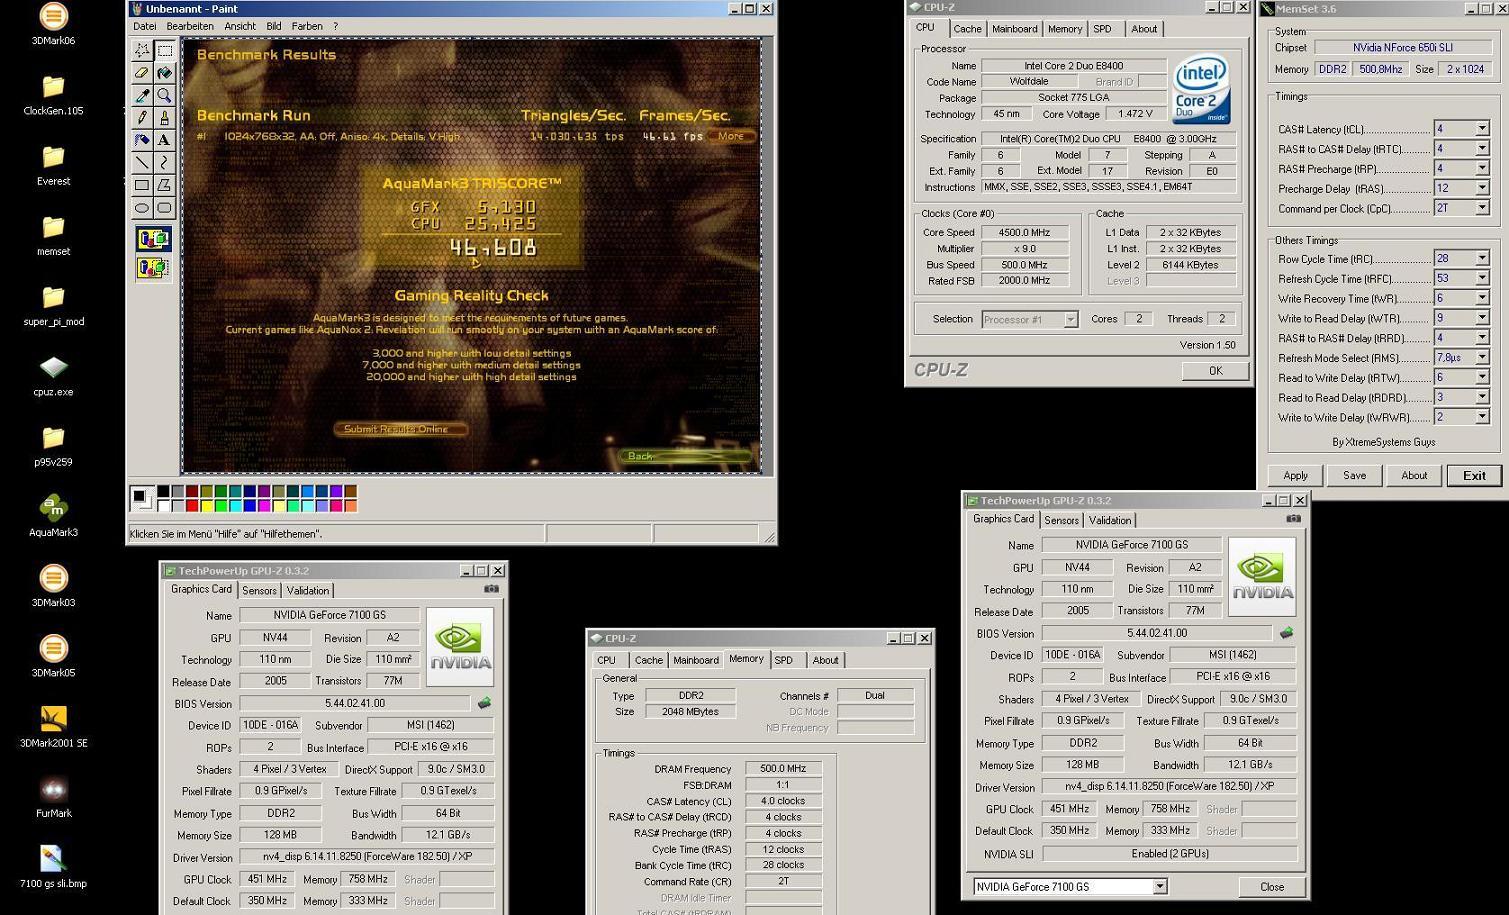Select the super_pi_mod folder icon
The image size is (1509, 915).
coord(53,305)
